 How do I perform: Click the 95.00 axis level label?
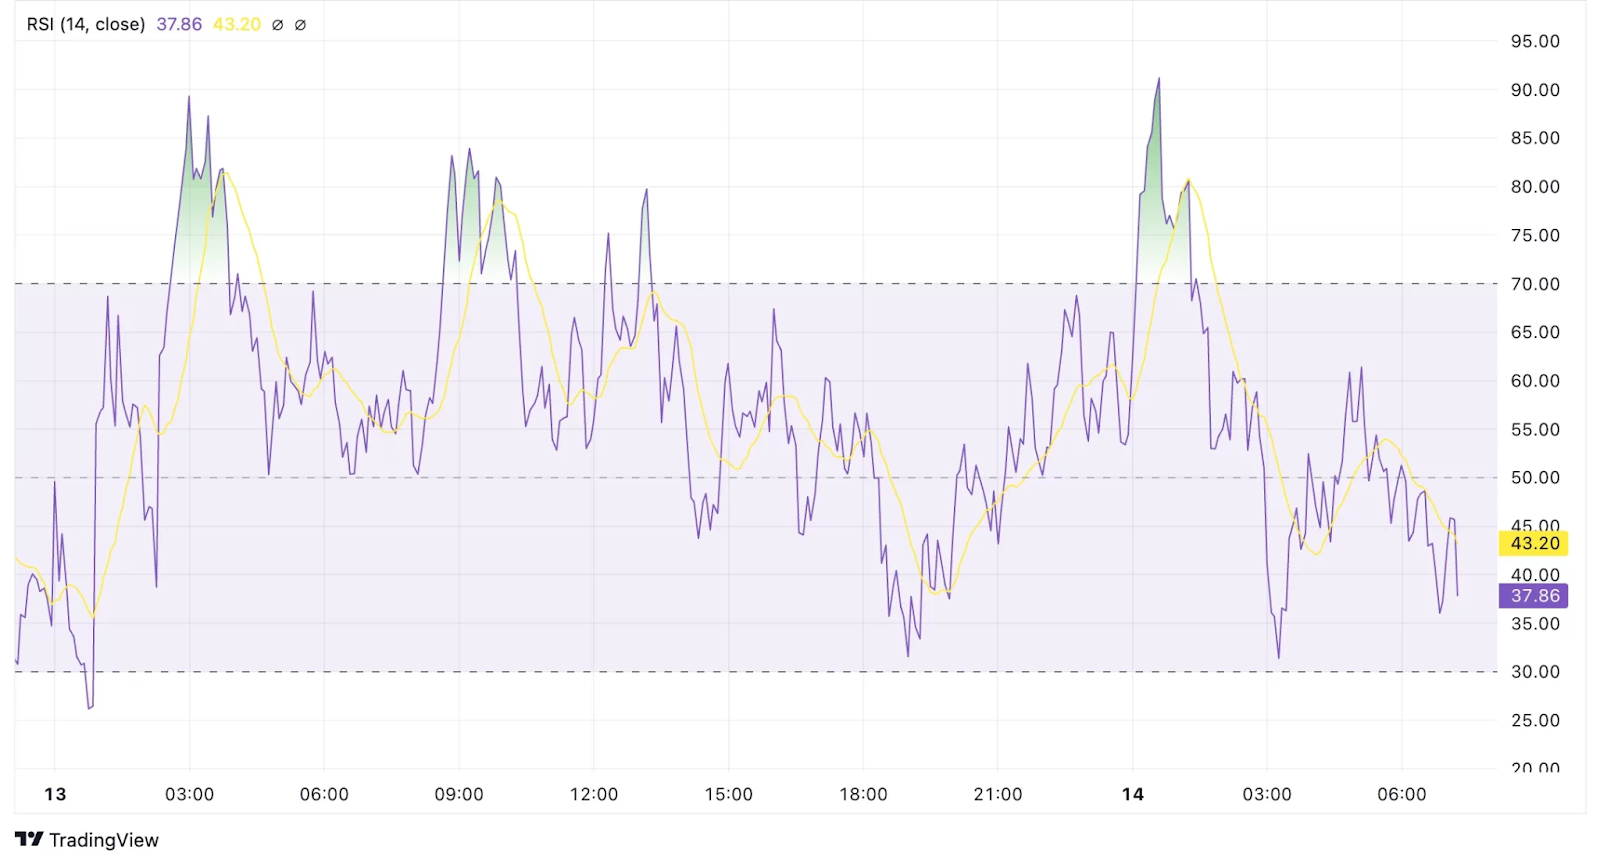[x=1535, y=41]
